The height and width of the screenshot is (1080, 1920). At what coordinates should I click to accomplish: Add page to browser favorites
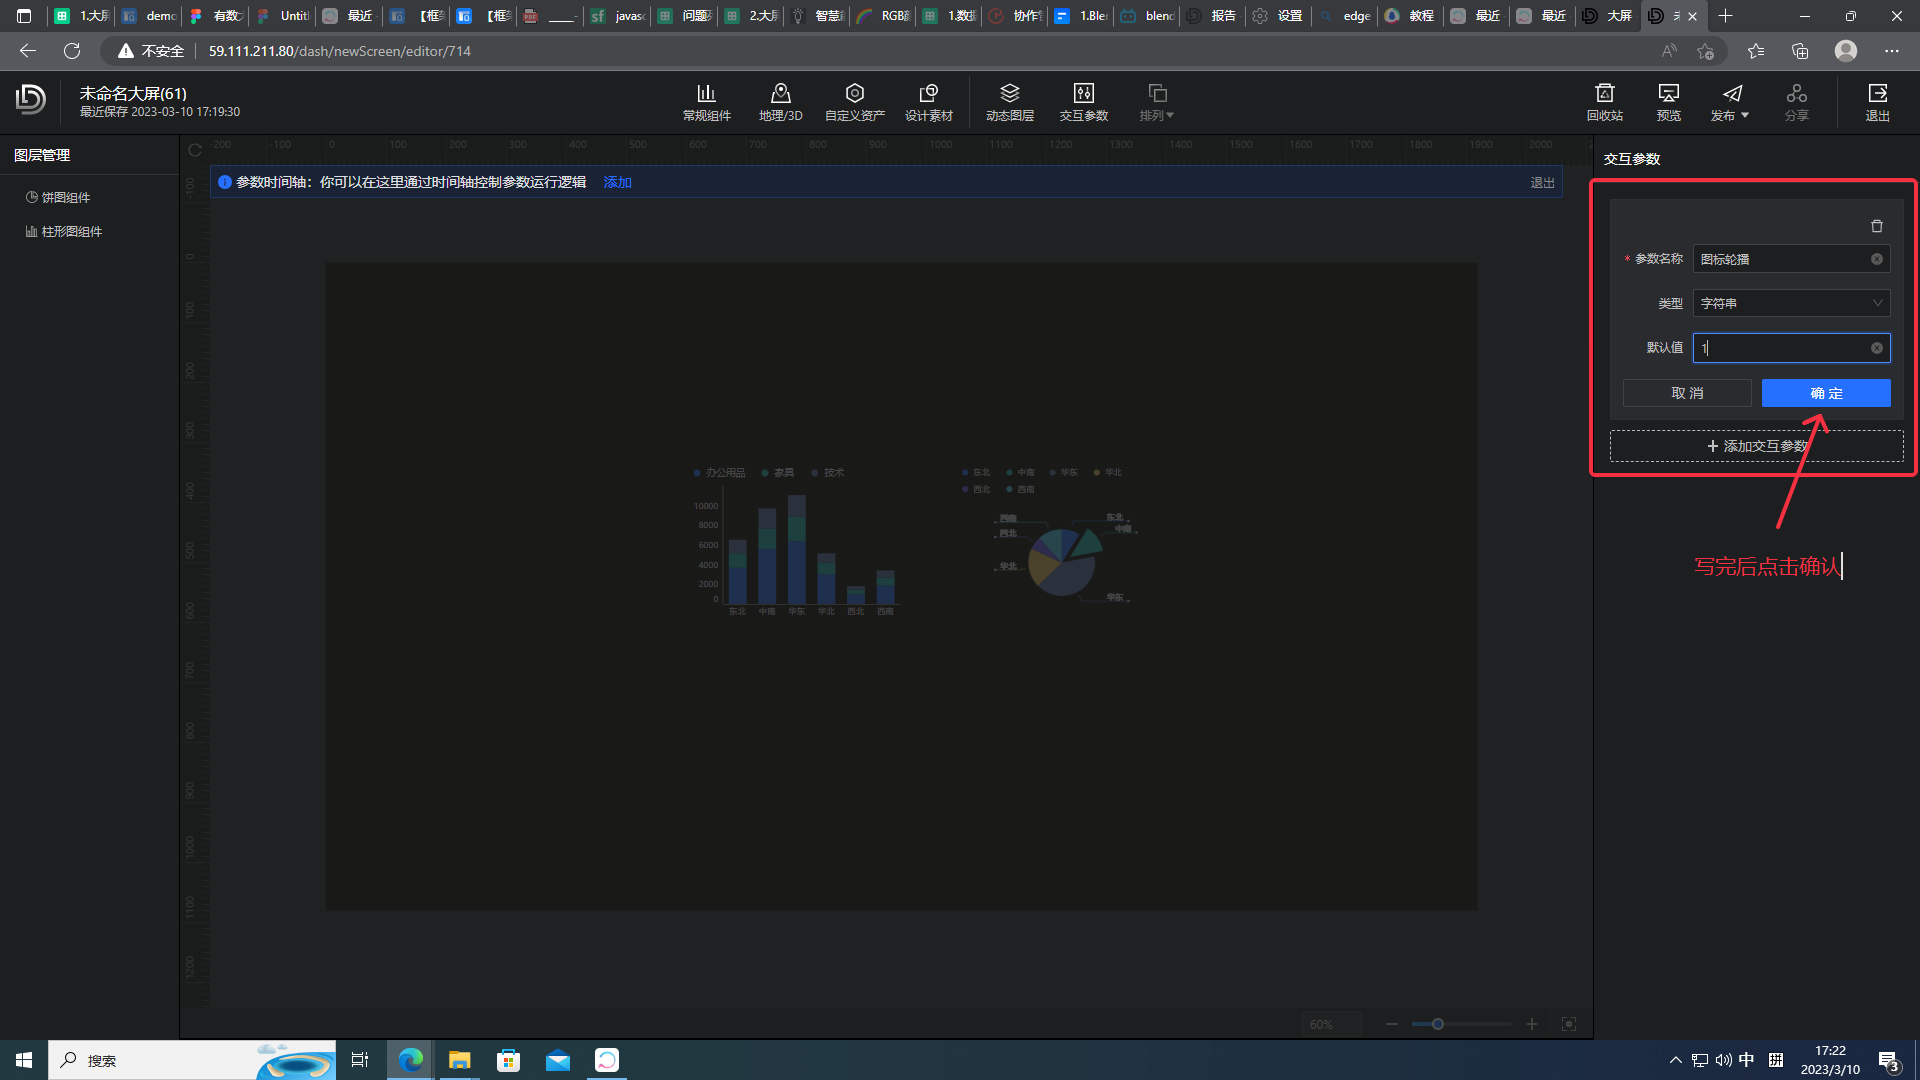(x=1705, y=51)
